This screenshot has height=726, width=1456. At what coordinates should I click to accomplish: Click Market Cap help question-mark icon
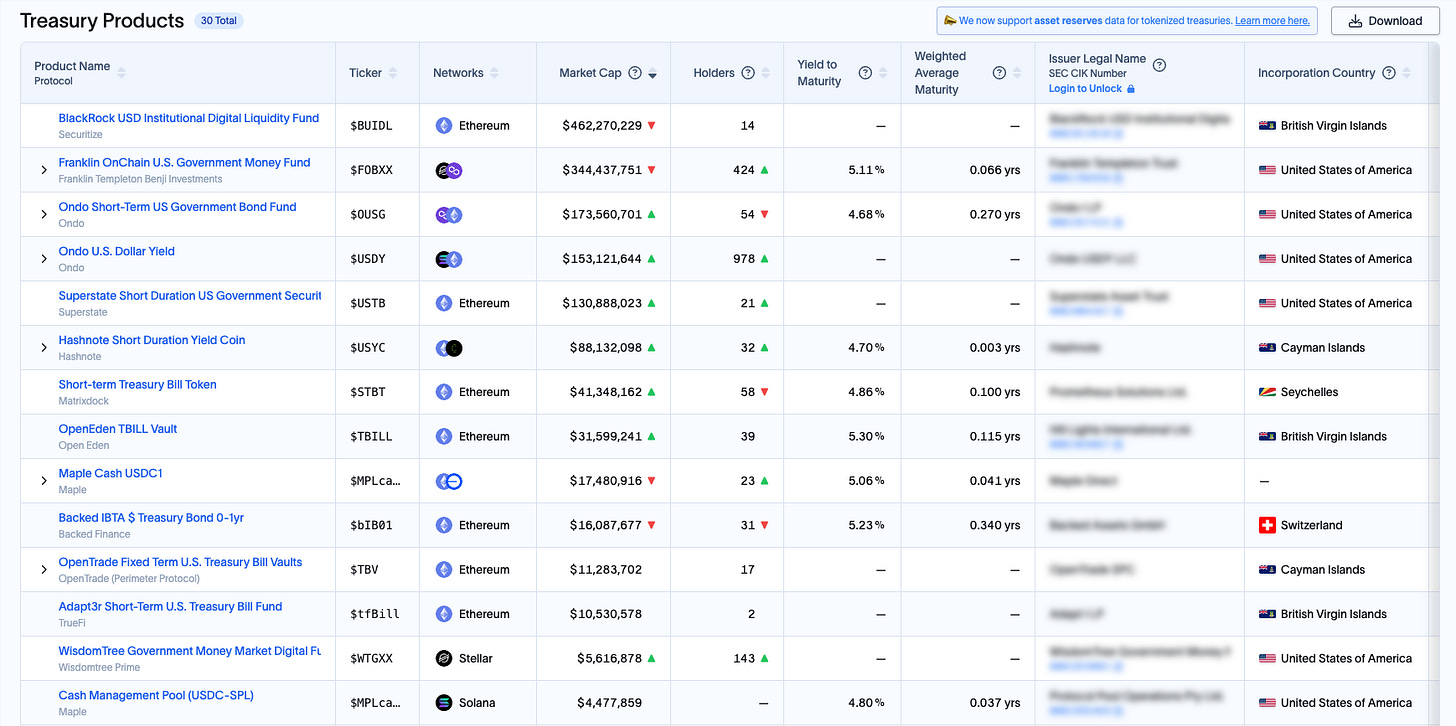click(635, 73)
